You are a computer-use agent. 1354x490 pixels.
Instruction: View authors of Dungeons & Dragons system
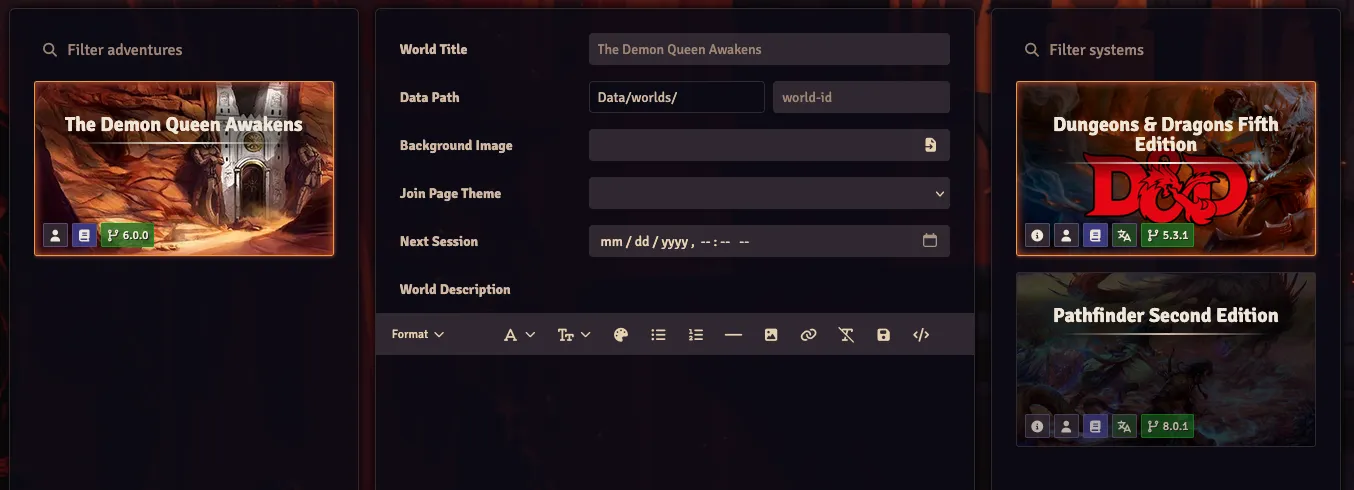tap(1066, 236)
